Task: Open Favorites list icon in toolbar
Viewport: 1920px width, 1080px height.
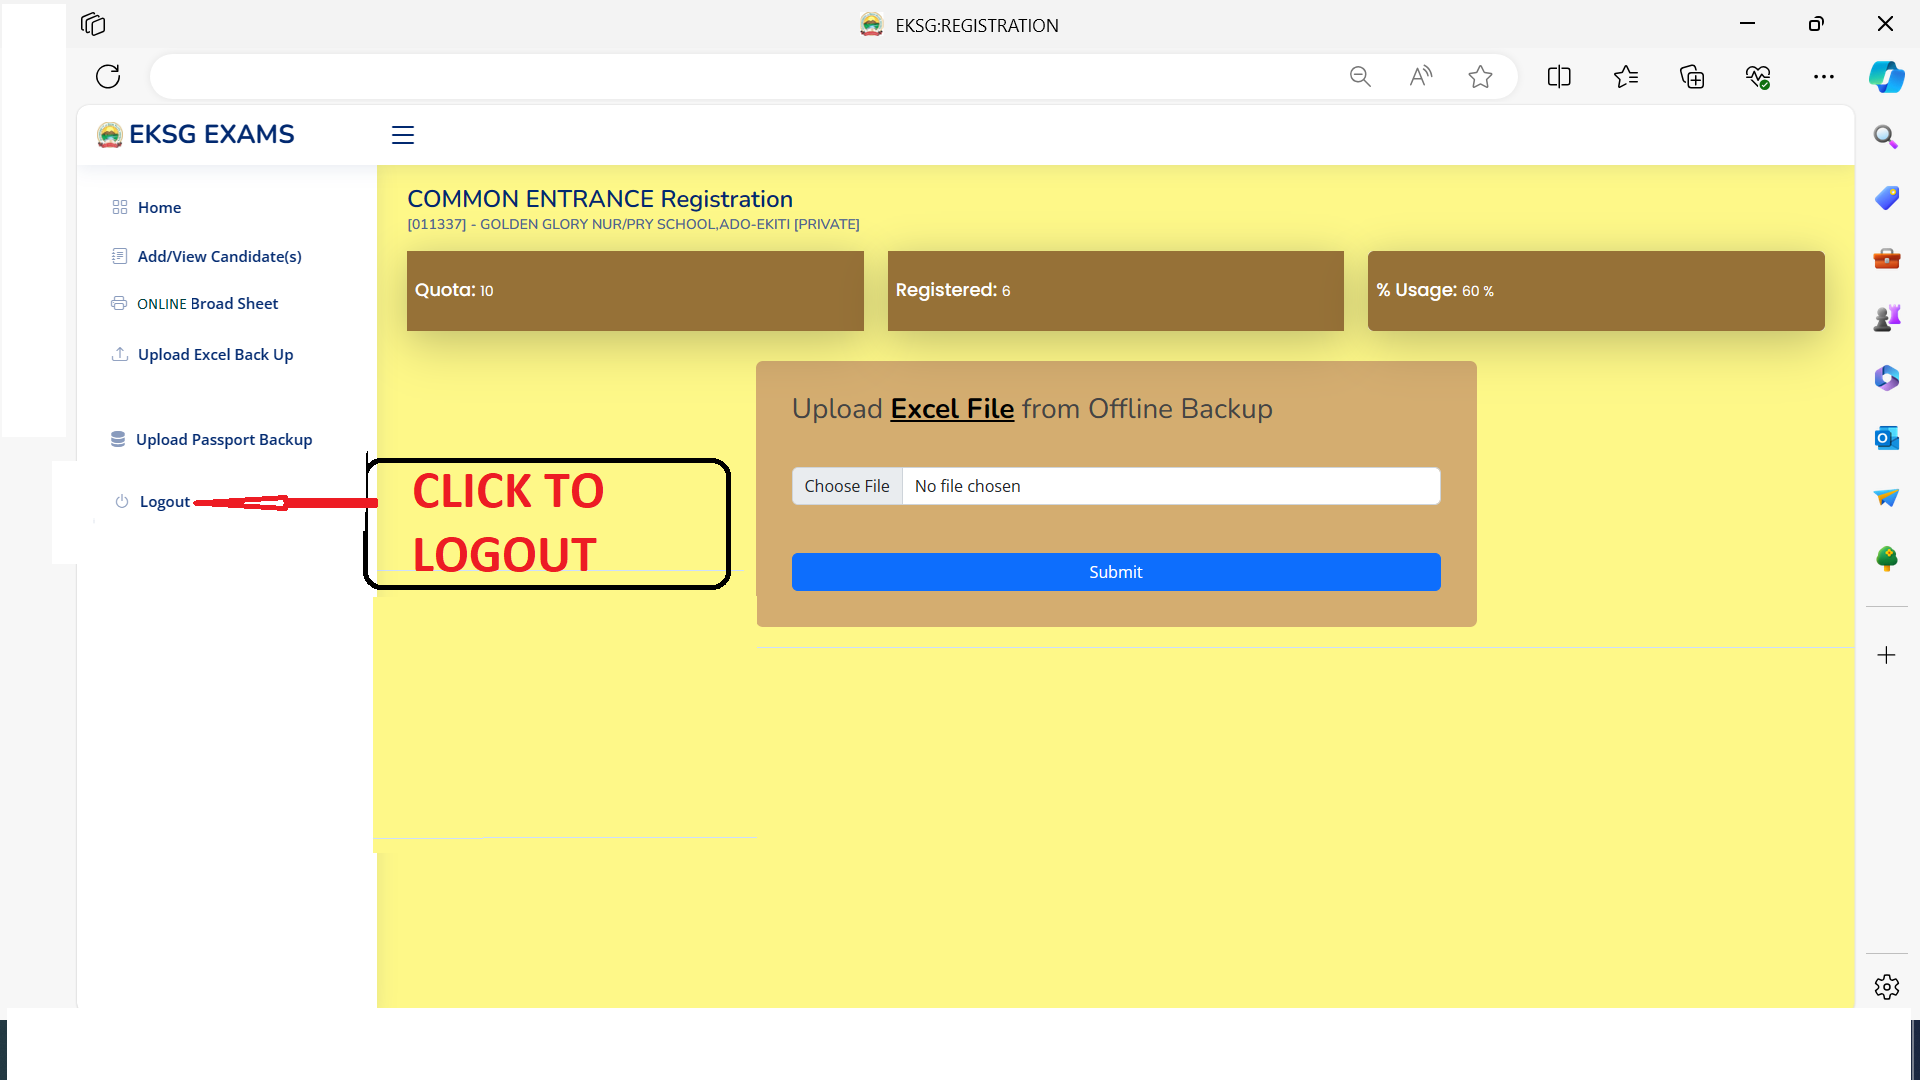Action: (x=1625, y=76)
